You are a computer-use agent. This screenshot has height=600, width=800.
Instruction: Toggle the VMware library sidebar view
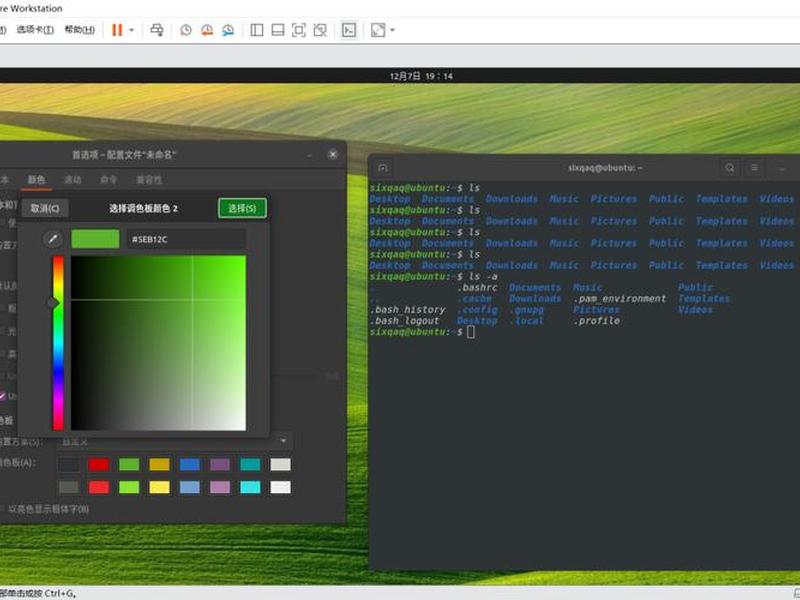(x=257, y=30)
